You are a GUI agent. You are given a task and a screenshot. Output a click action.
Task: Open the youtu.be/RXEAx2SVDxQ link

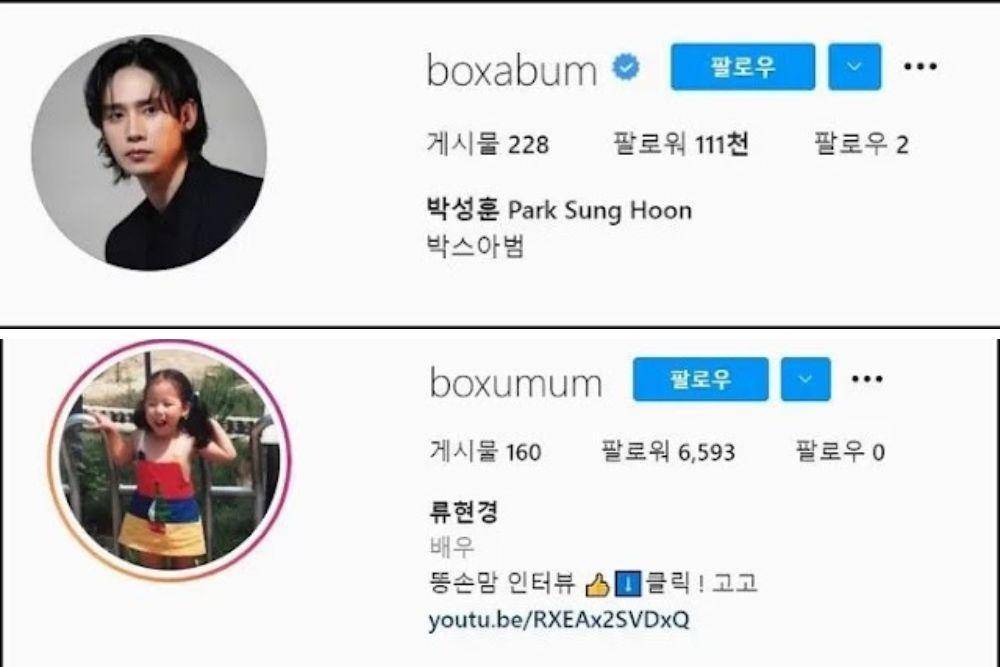tap(559, 620)
